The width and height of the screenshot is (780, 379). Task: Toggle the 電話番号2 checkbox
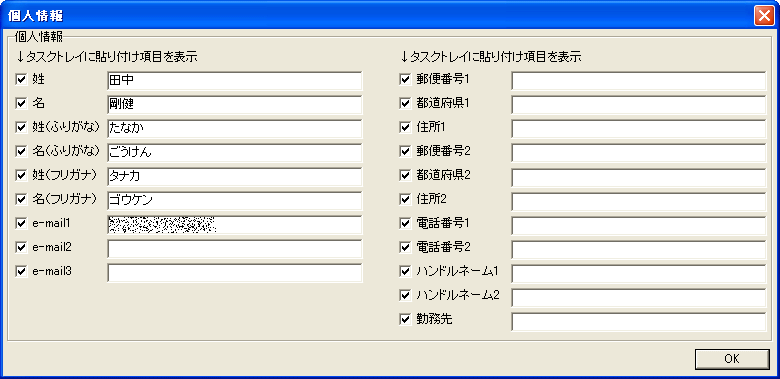coord(405,247)
